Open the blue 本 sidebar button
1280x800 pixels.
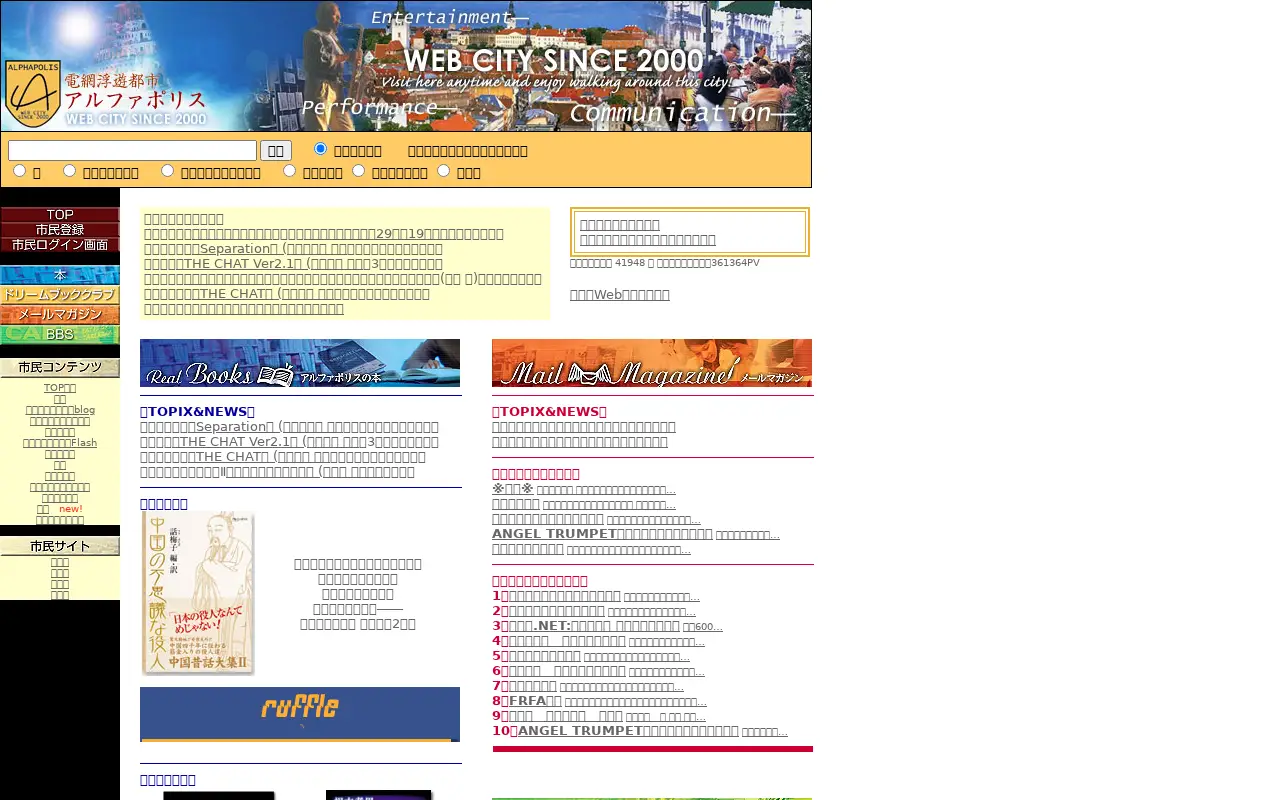[x=60, y=275]
